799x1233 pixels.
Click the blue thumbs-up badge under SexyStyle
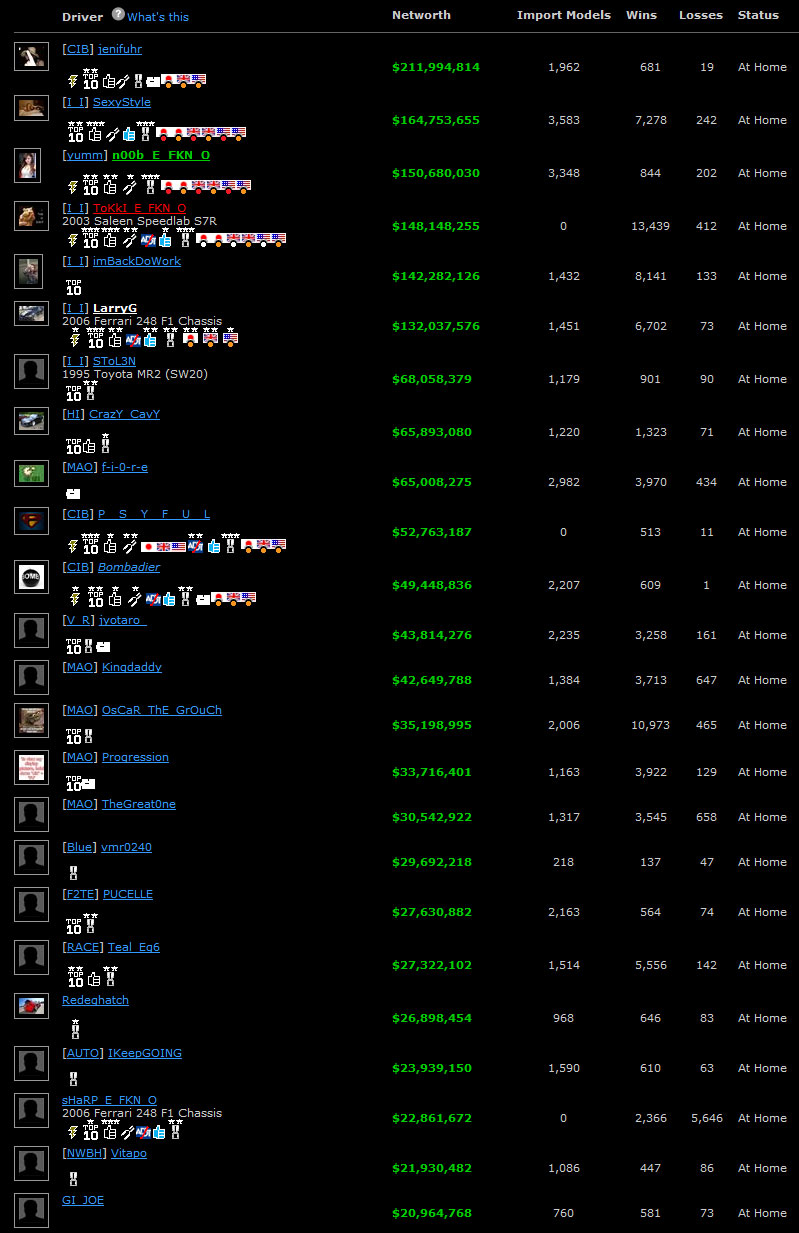[x=129, y=134]
